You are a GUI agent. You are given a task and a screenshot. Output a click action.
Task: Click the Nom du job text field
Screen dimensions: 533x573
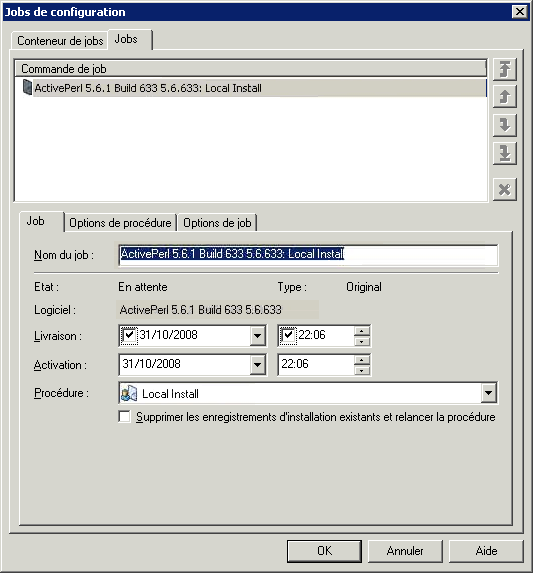308,254
